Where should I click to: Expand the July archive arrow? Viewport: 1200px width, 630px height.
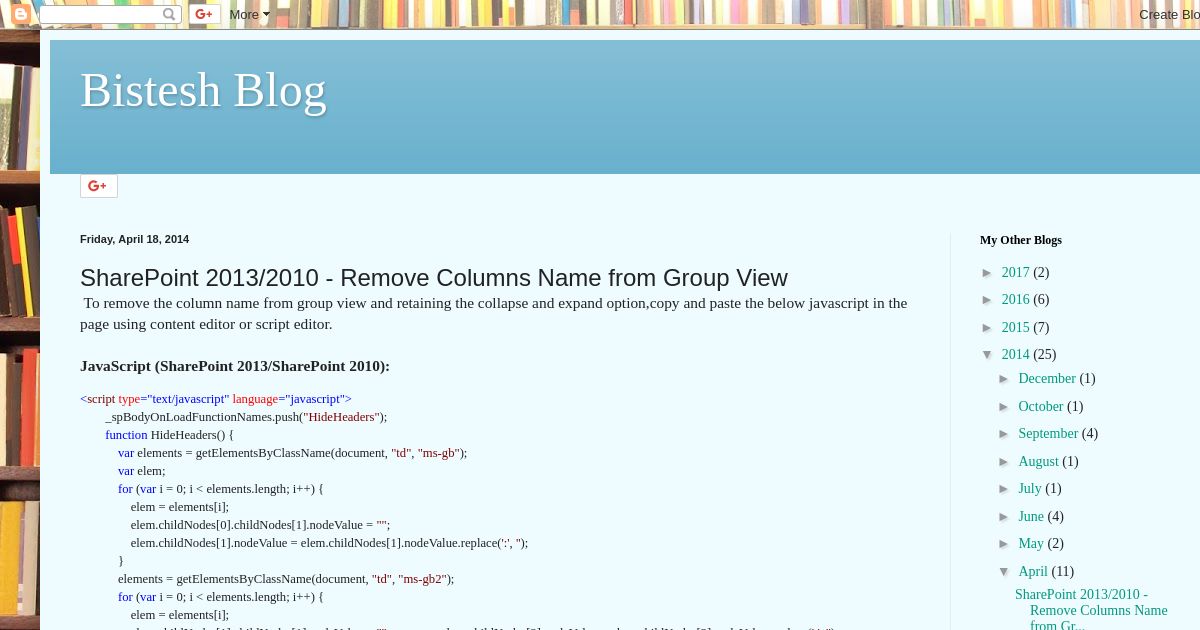coord(1005,489)
